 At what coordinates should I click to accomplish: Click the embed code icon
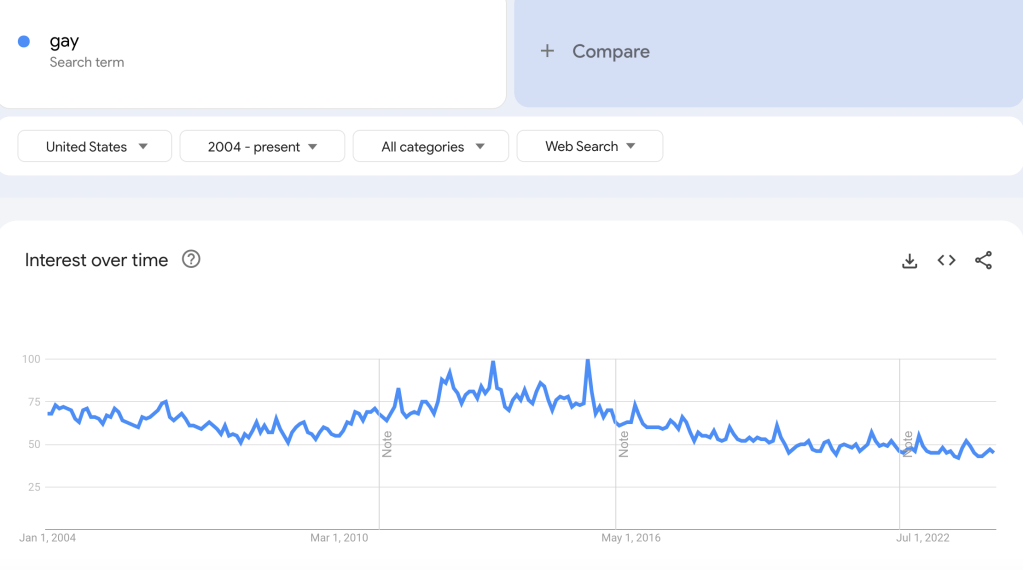tap(946, 261)
